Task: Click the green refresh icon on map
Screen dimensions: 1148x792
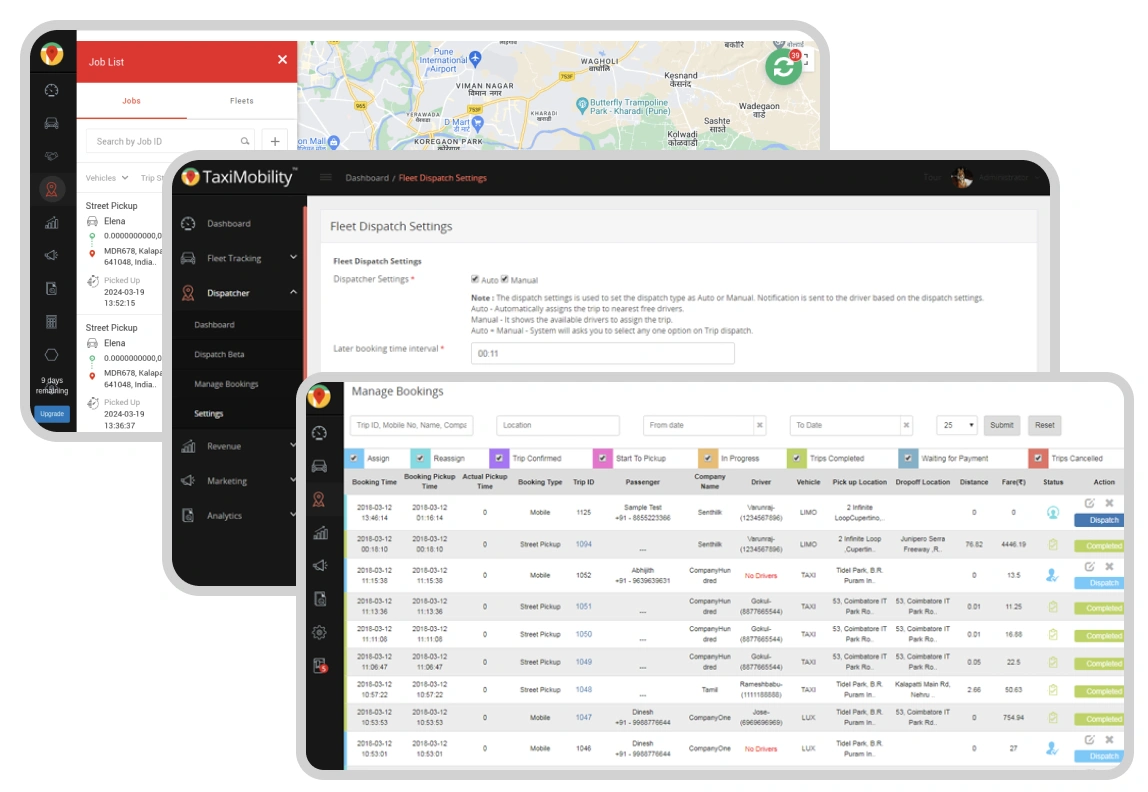Action: (x=783, y=68)
